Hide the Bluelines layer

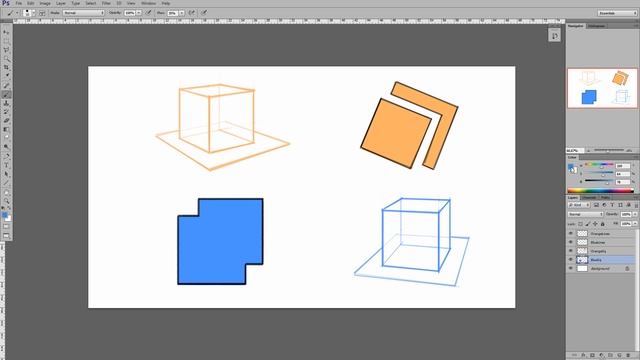coord(571,242)
